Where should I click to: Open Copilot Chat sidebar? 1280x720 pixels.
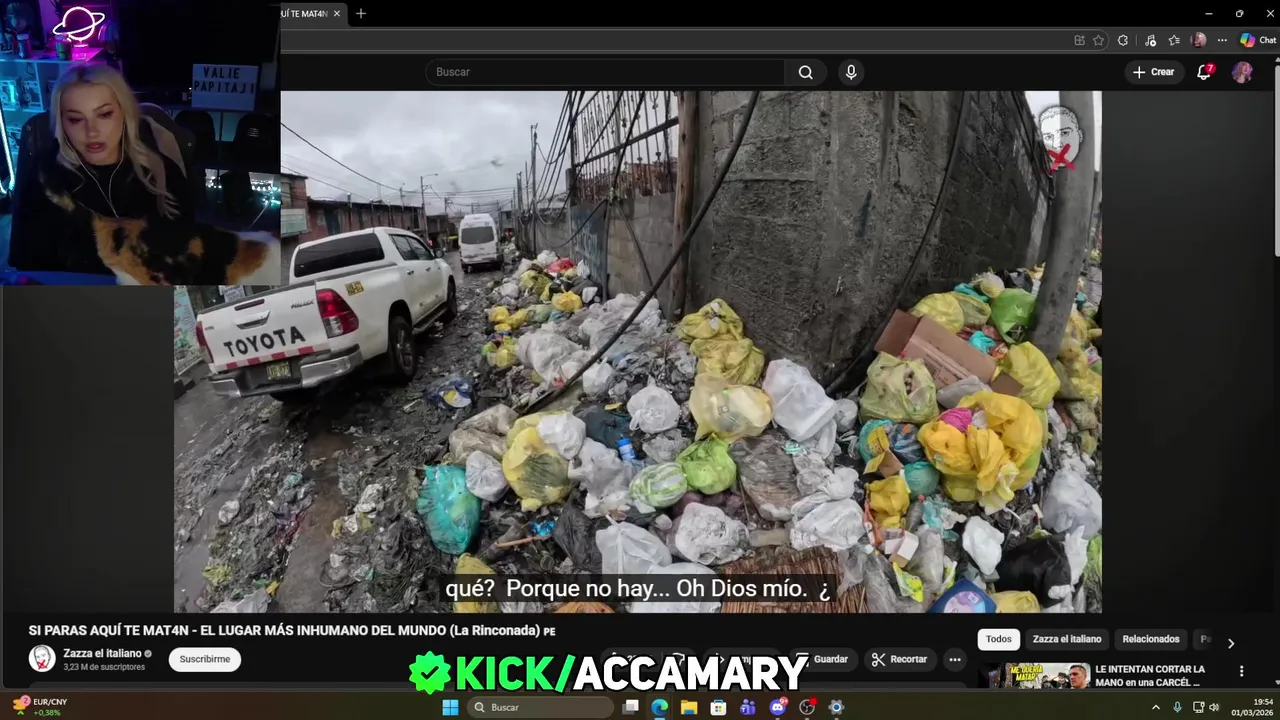[x=1257, y=40]
